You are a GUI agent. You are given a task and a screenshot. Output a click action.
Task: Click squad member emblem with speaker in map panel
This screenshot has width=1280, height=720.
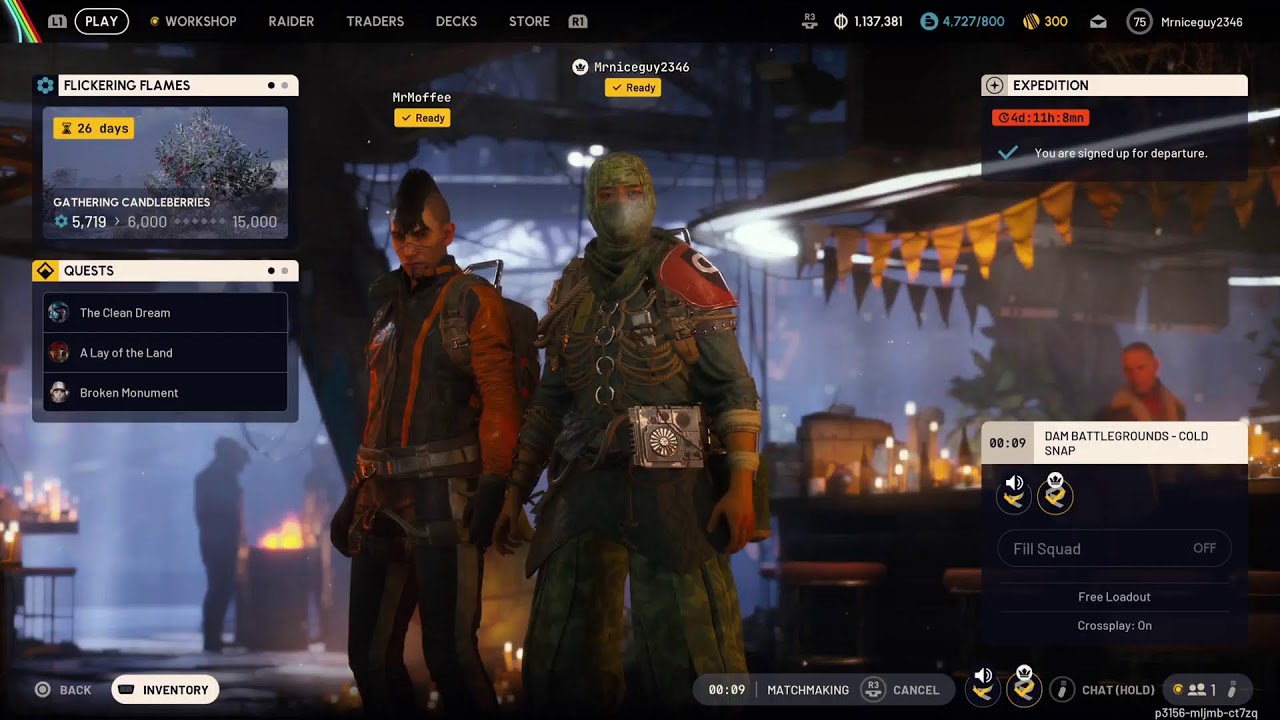click(x=1013, y=493)
